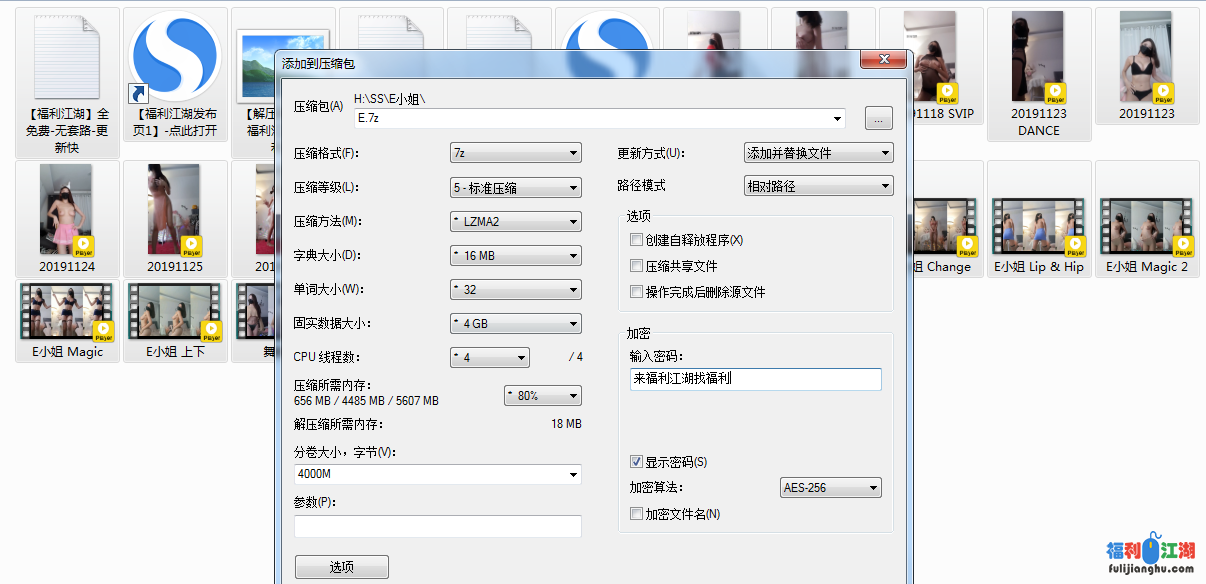Enable the 创建自释放程序 checkbox
The width and height of the screenshot is (1206, 584).
click(x=636, y=240)
